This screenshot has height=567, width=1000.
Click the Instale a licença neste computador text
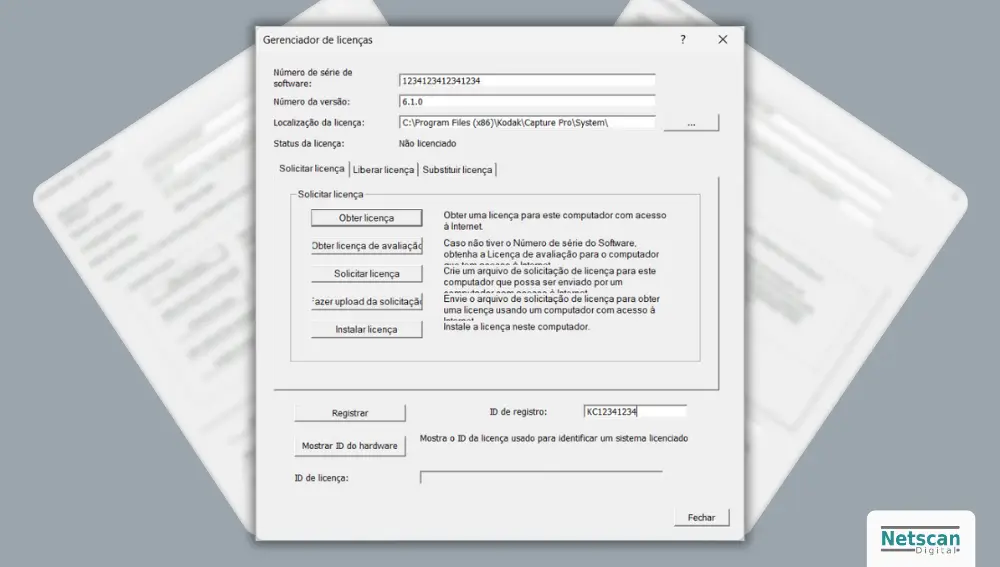pos(517,327)
